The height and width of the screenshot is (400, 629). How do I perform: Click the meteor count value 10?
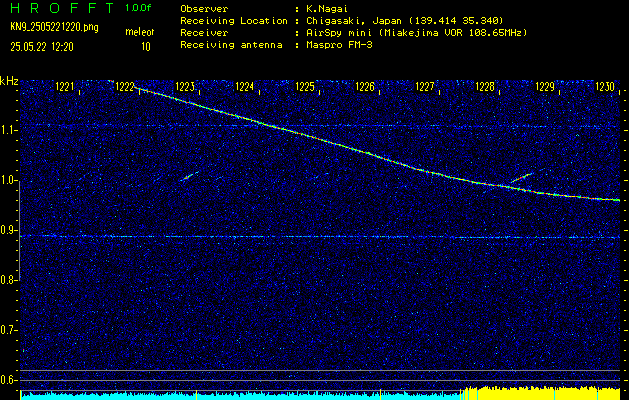[x=146, y=47]
